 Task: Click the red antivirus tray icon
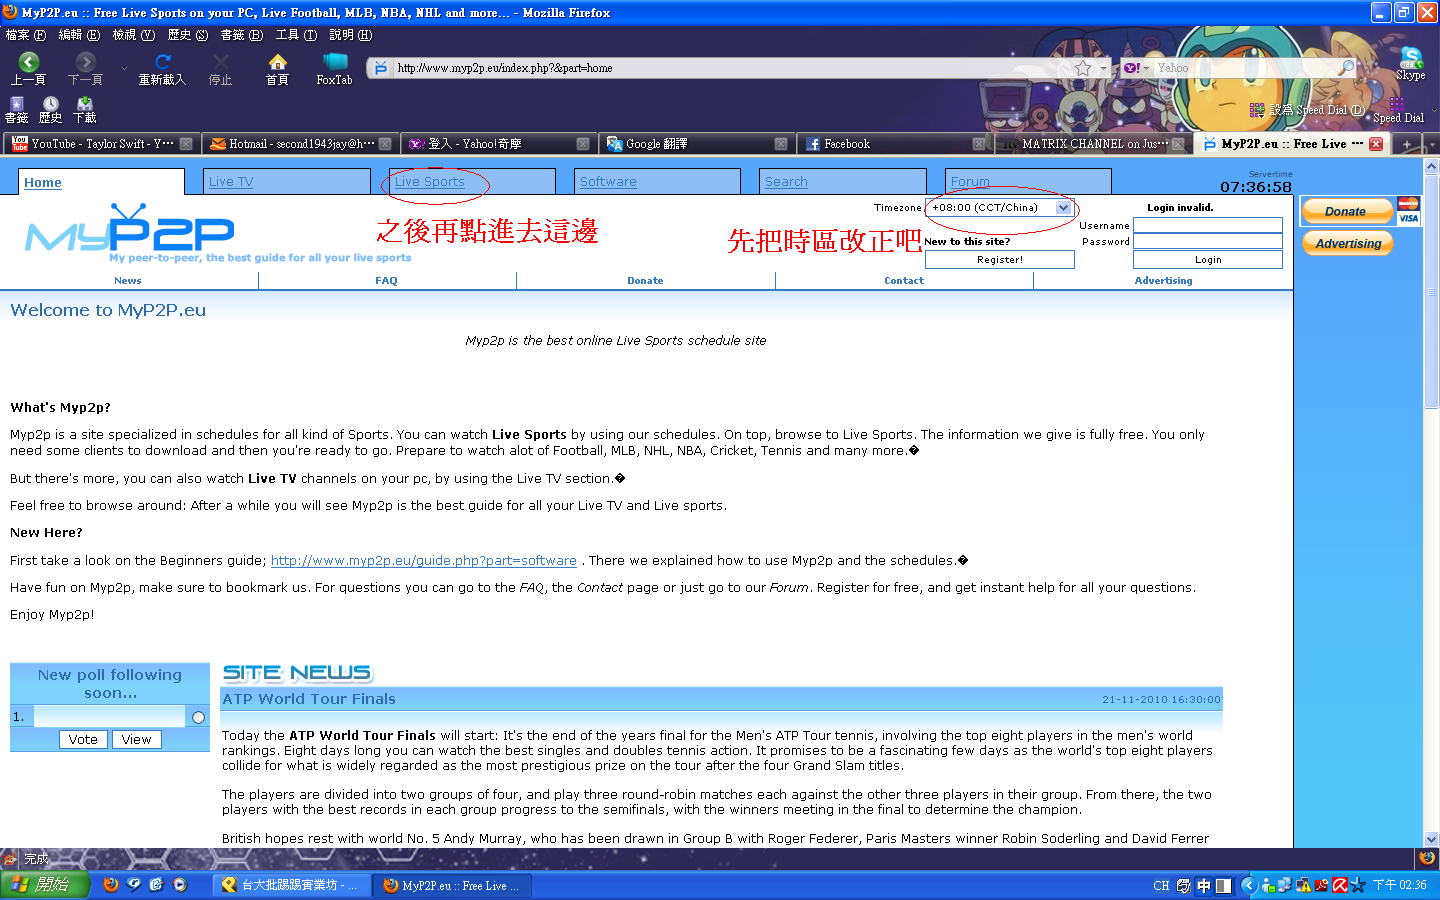[1340, 885]
